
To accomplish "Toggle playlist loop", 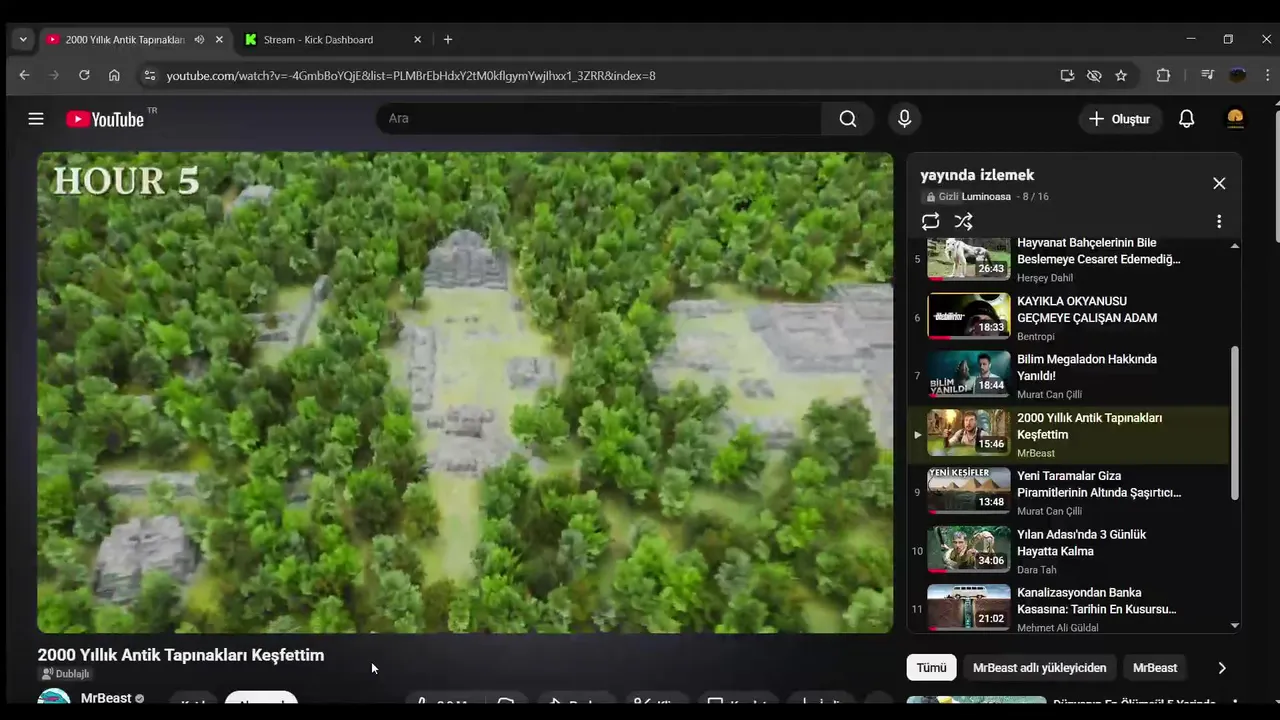I will click(x=930, y=222).
